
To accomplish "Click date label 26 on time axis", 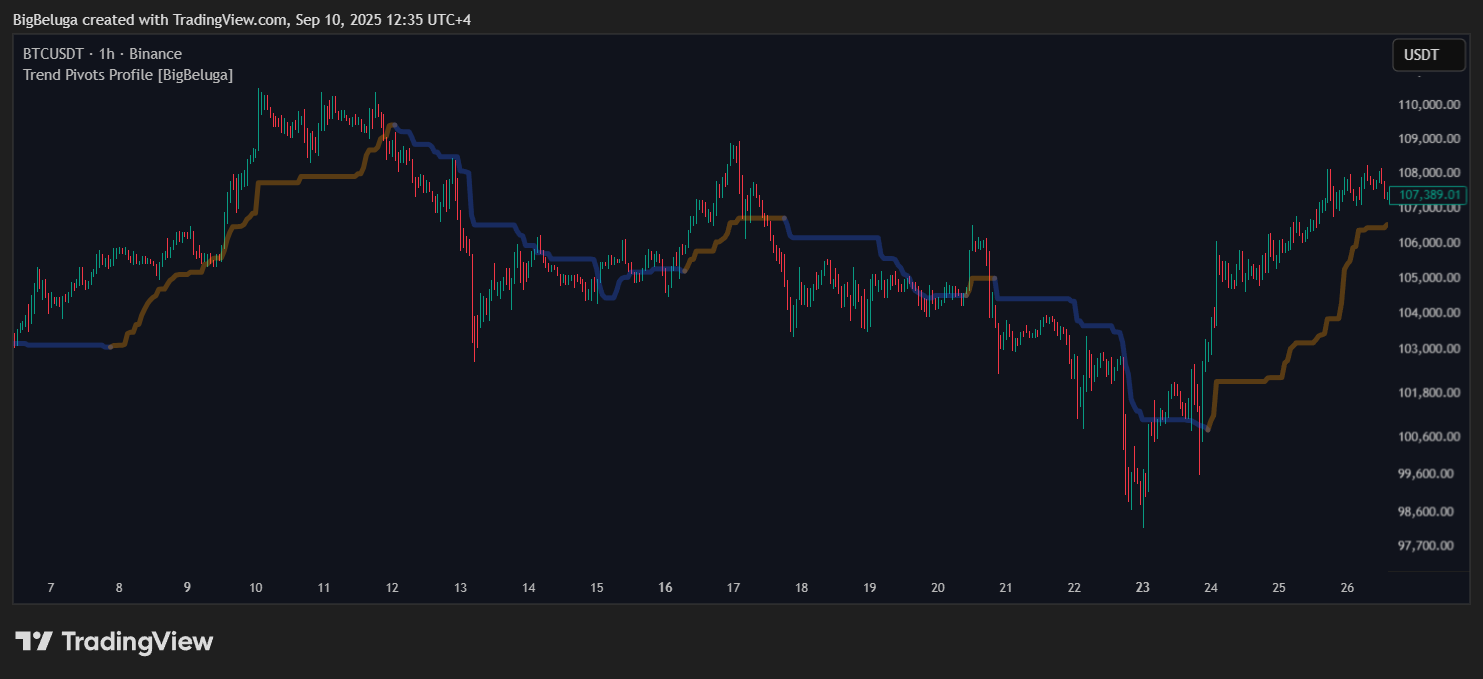I will tap(1346, 588).
